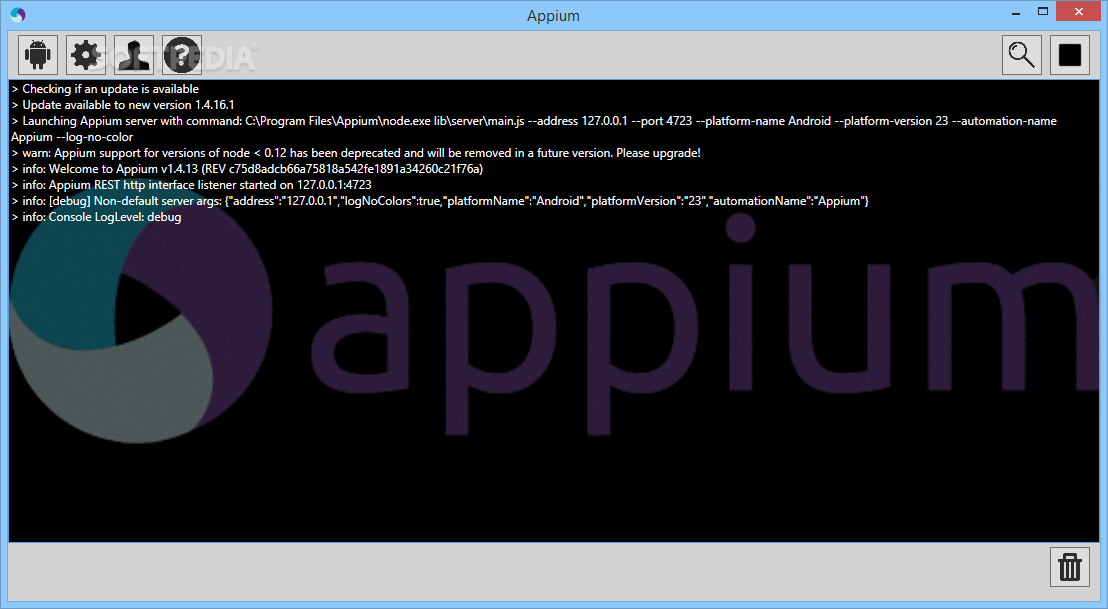Select the line "Update available to new version 1.4.16.1"
This screenshot has width=1108, height=609.
click(x=123, y=105)
